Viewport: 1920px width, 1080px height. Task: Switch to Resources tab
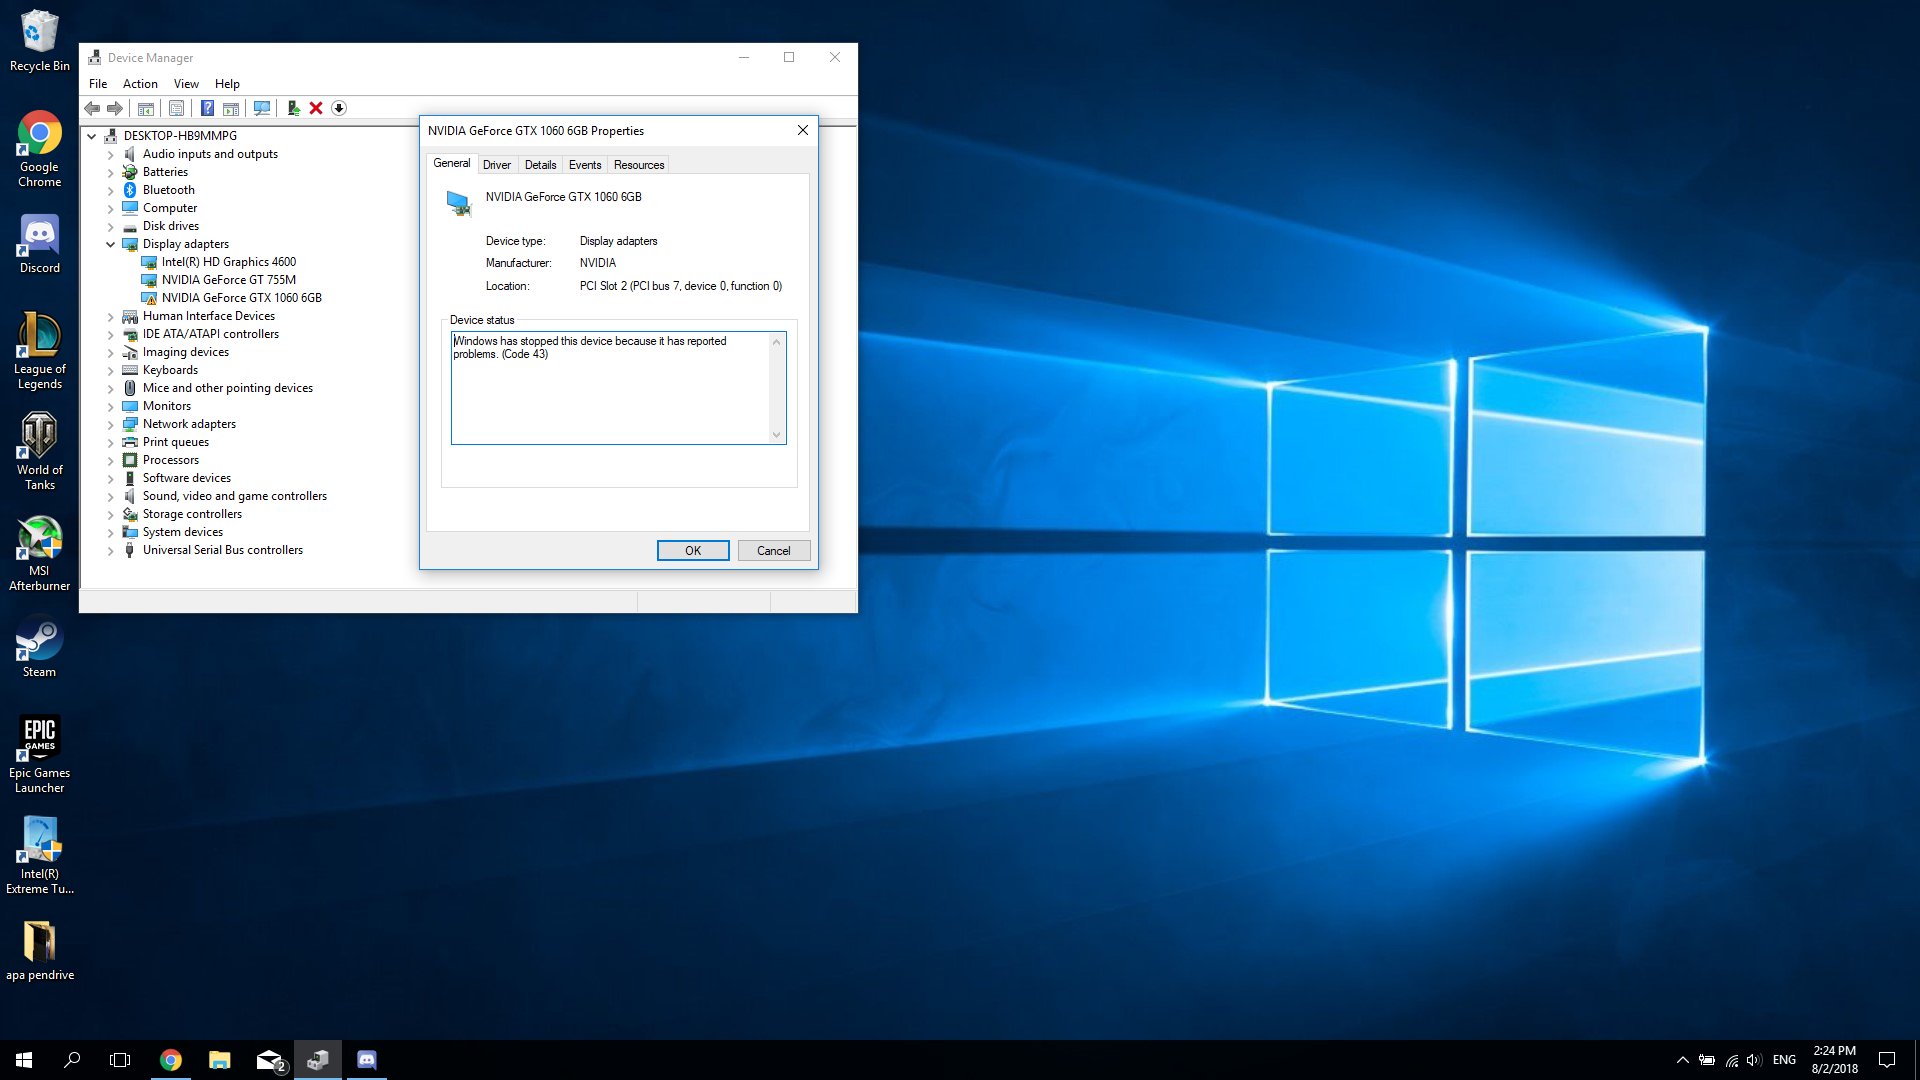point(639,165)
